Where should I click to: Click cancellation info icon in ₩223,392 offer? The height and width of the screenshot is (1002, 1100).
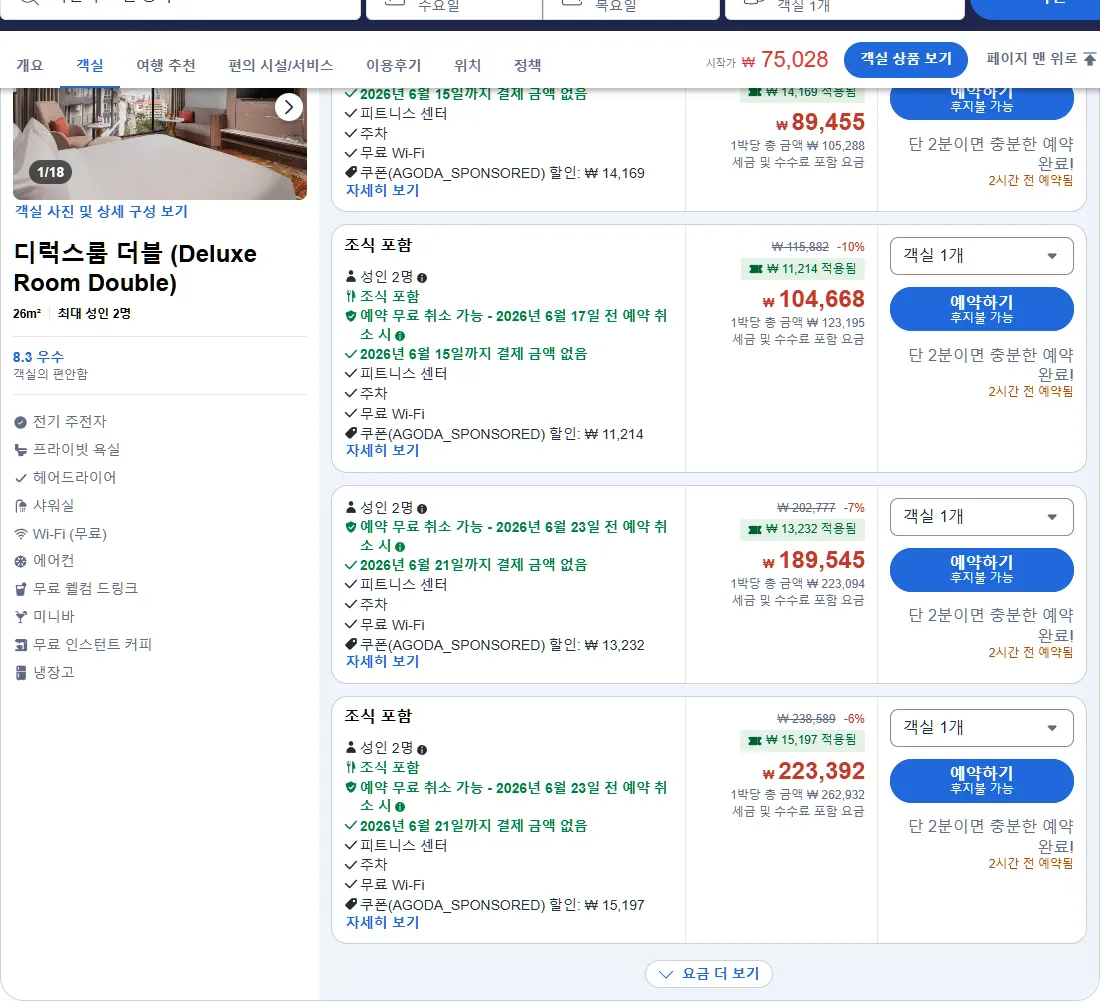[x=400, y=807]
